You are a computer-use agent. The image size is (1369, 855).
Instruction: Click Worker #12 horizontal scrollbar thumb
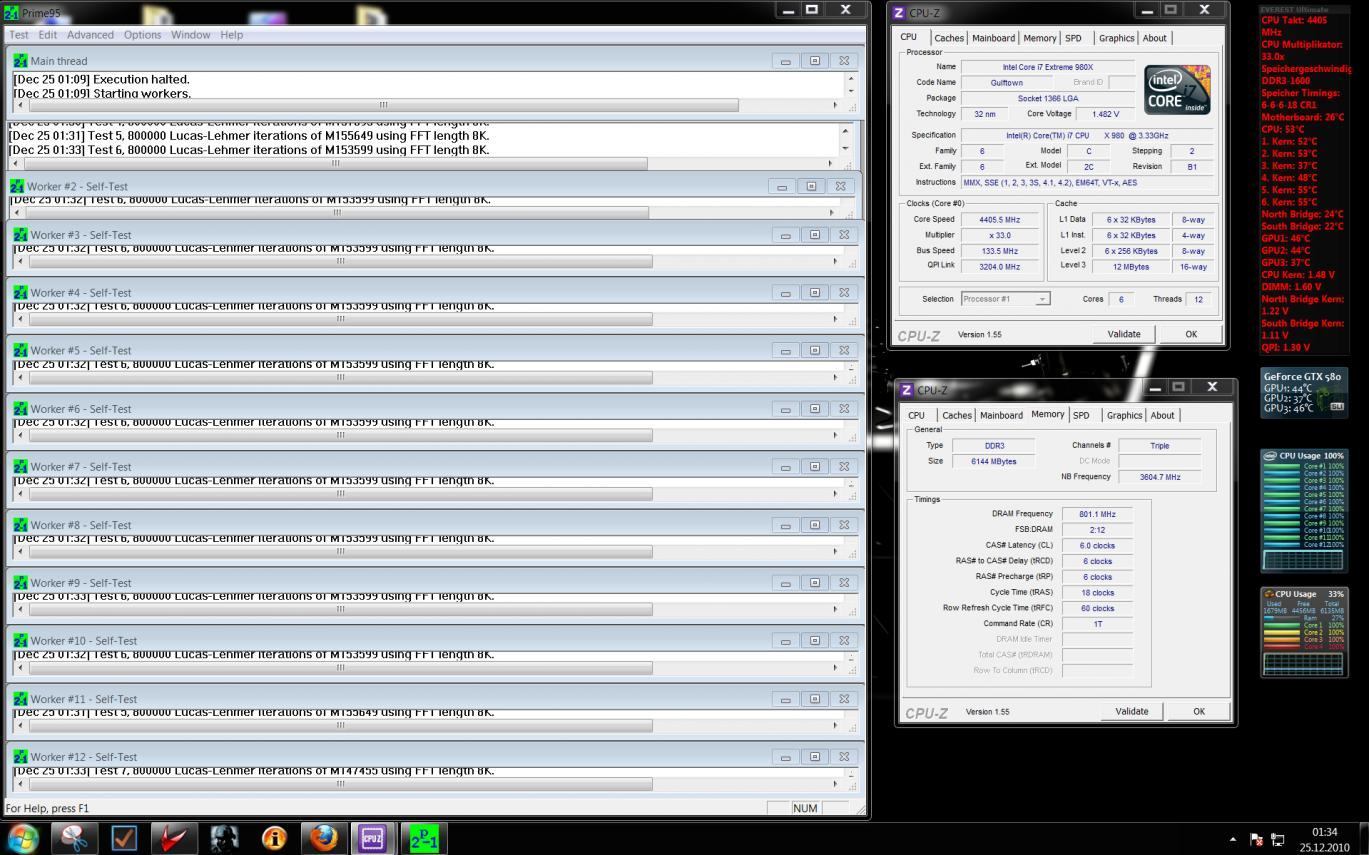pos(340,784)
